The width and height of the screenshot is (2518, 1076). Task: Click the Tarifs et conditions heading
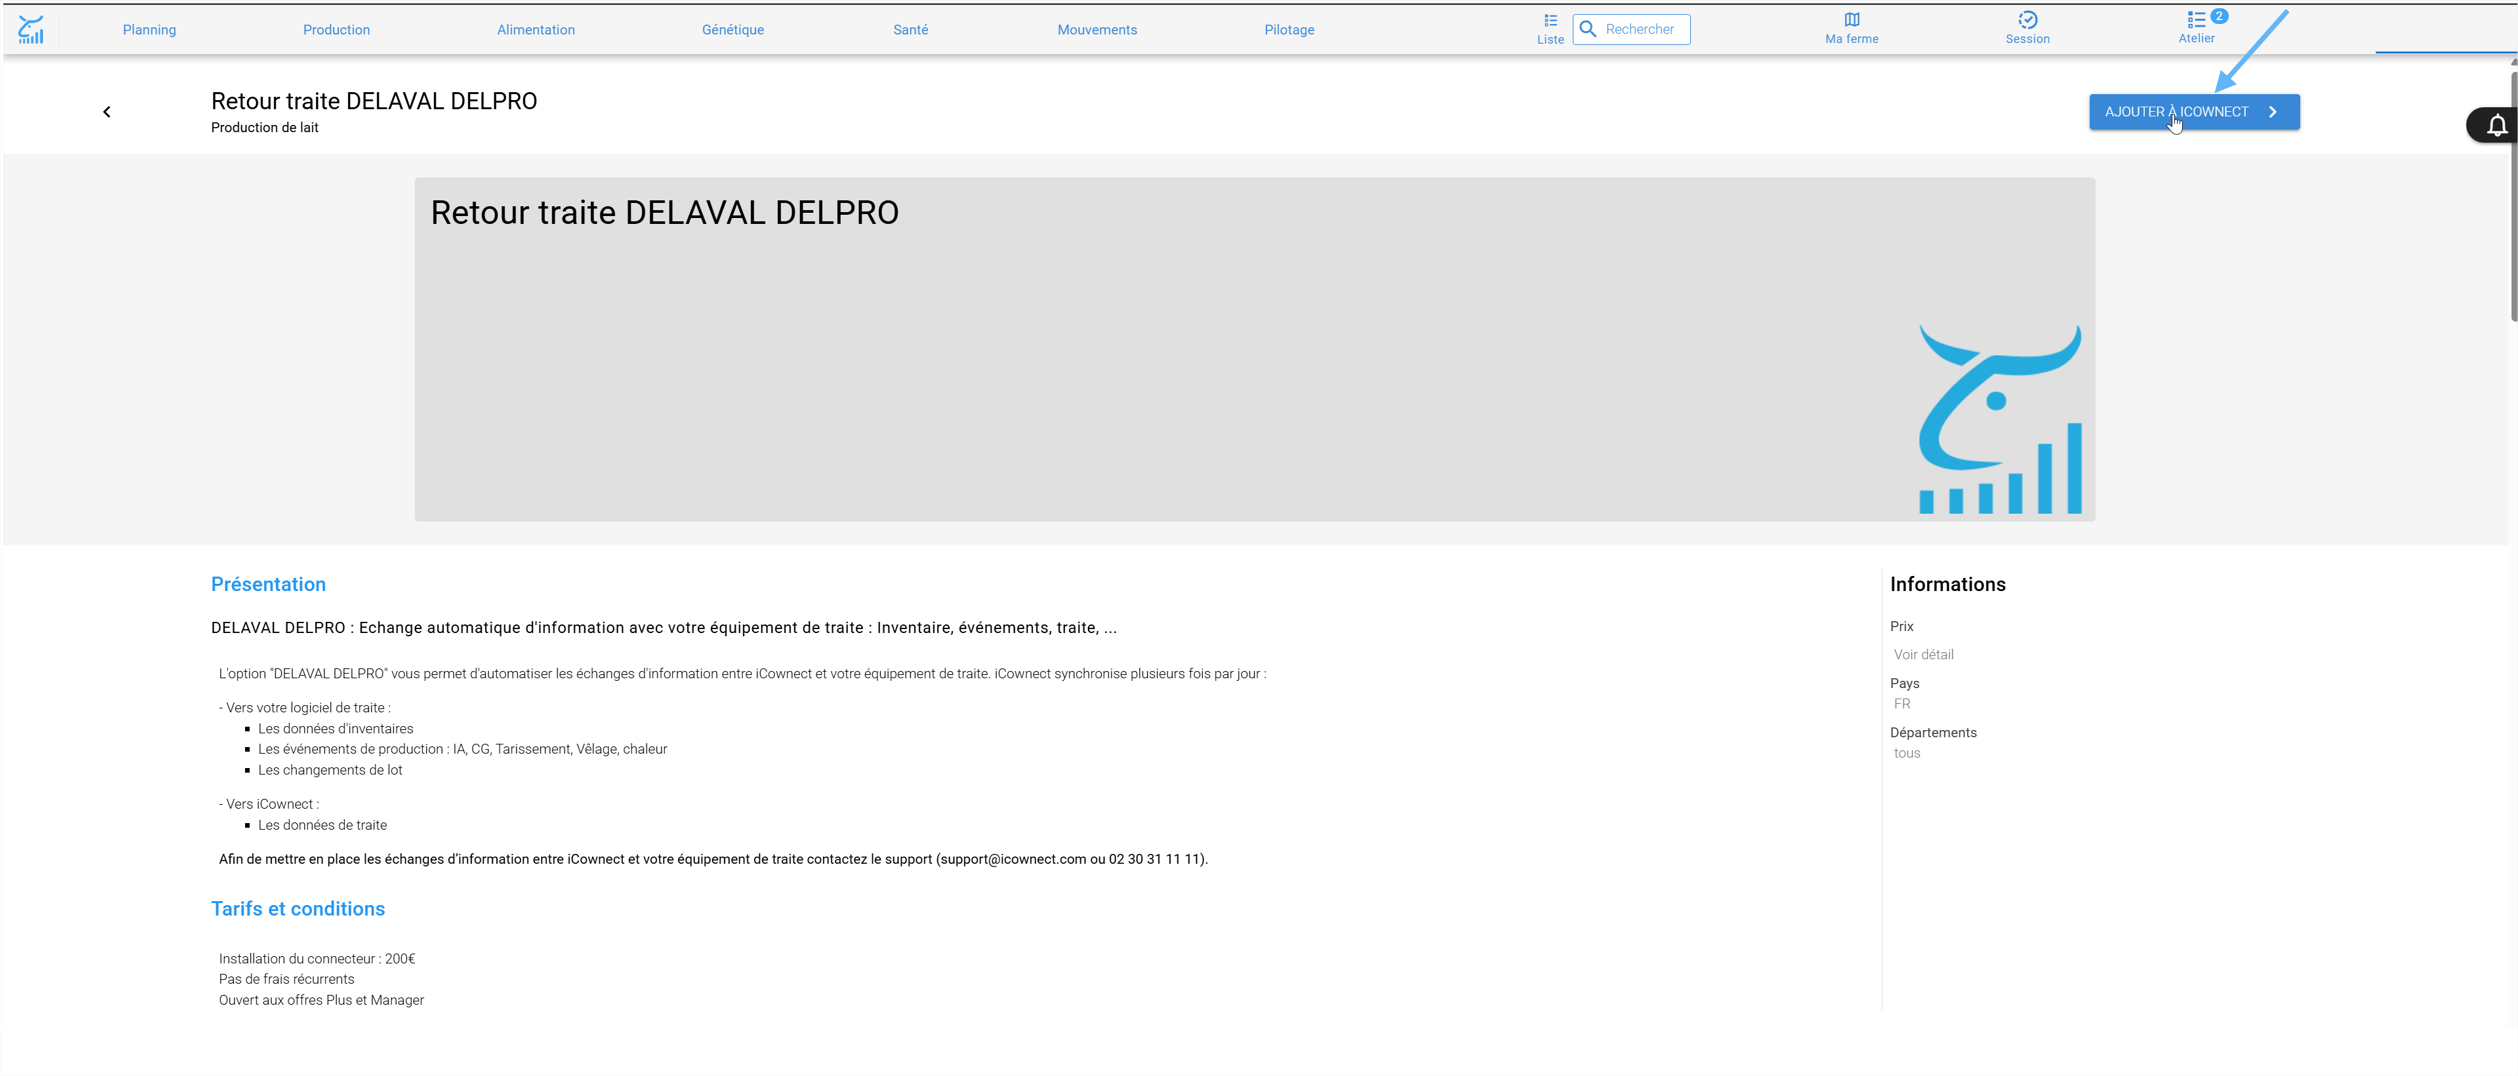click(297, 909)
